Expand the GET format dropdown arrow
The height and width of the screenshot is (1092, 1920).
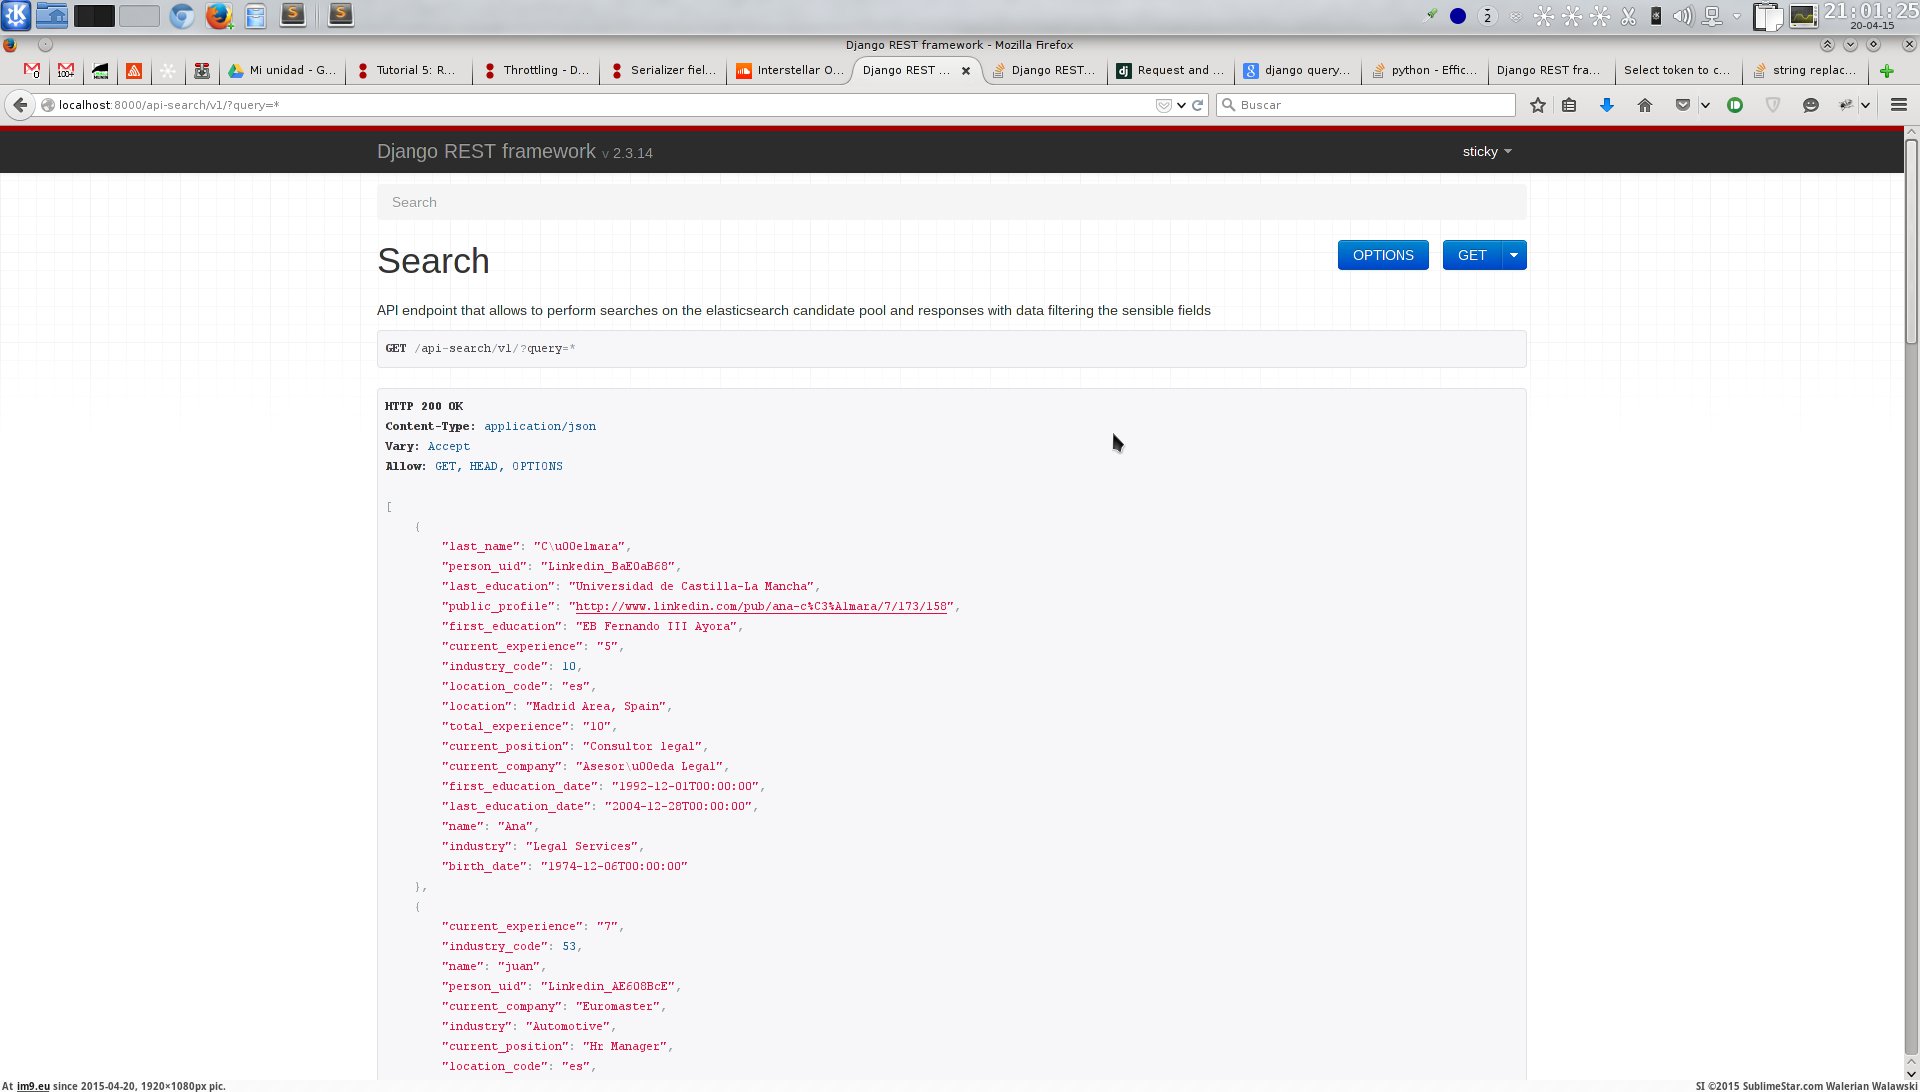(1514, 255)
